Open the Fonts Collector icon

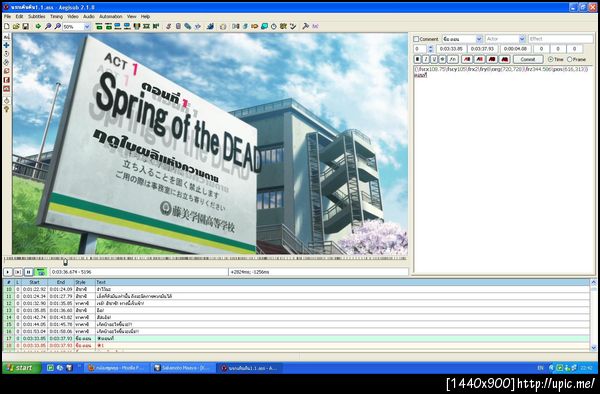[197, 26]
